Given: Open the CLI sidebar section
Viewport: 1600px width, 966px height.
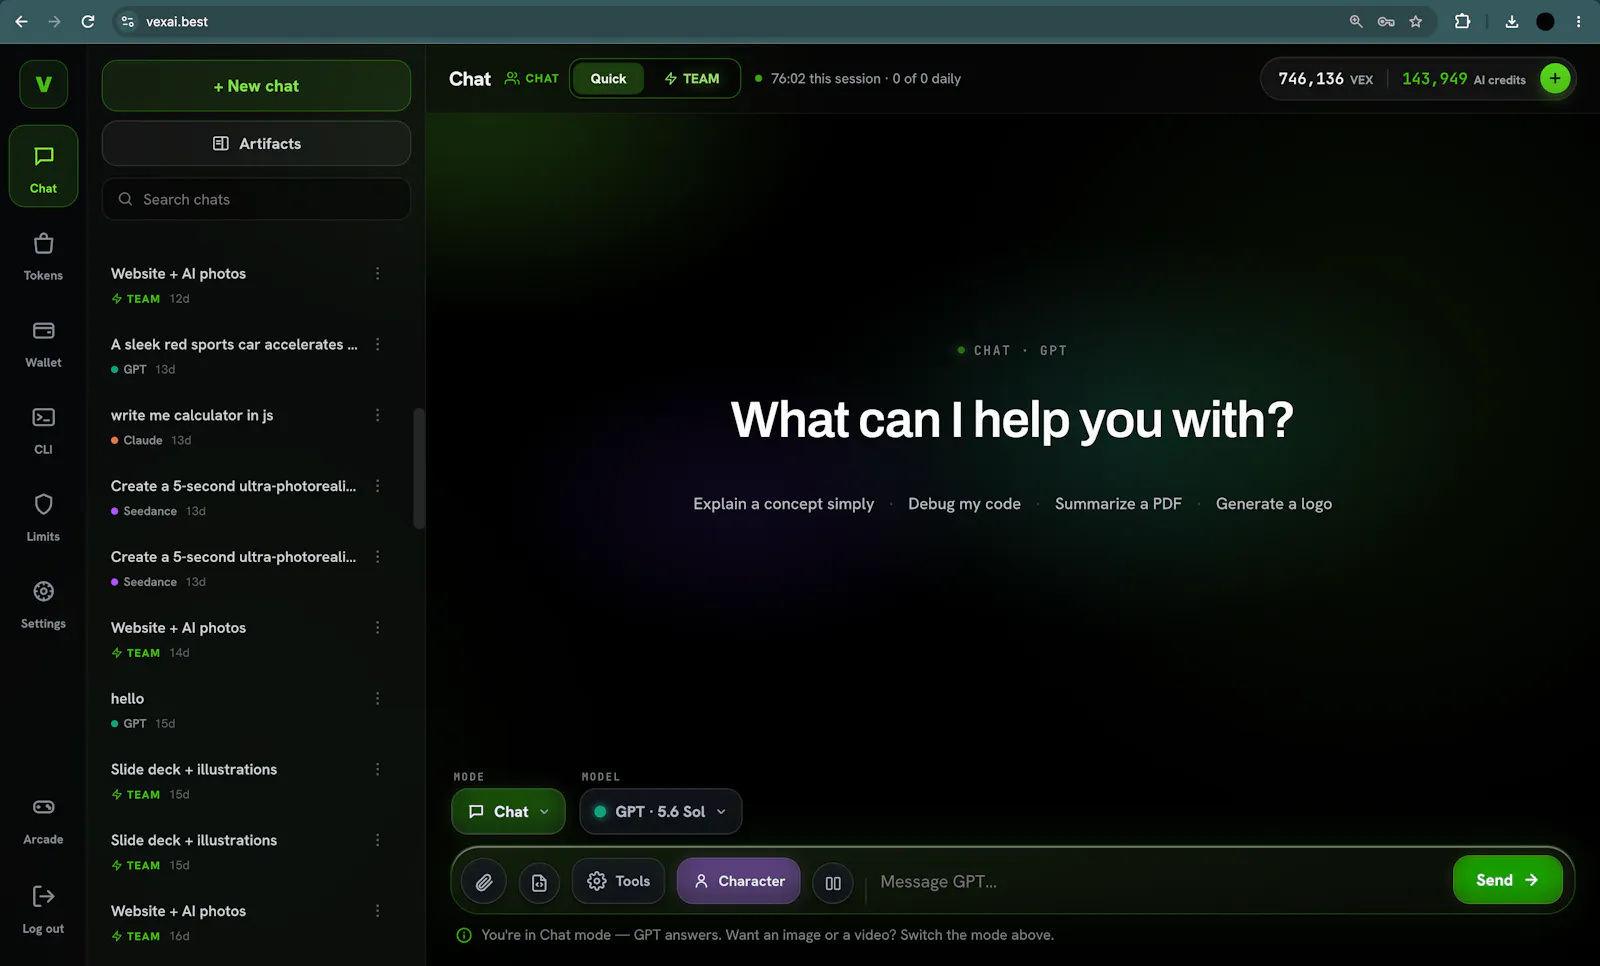Looking at the screenshot, I should coord(43,430).
